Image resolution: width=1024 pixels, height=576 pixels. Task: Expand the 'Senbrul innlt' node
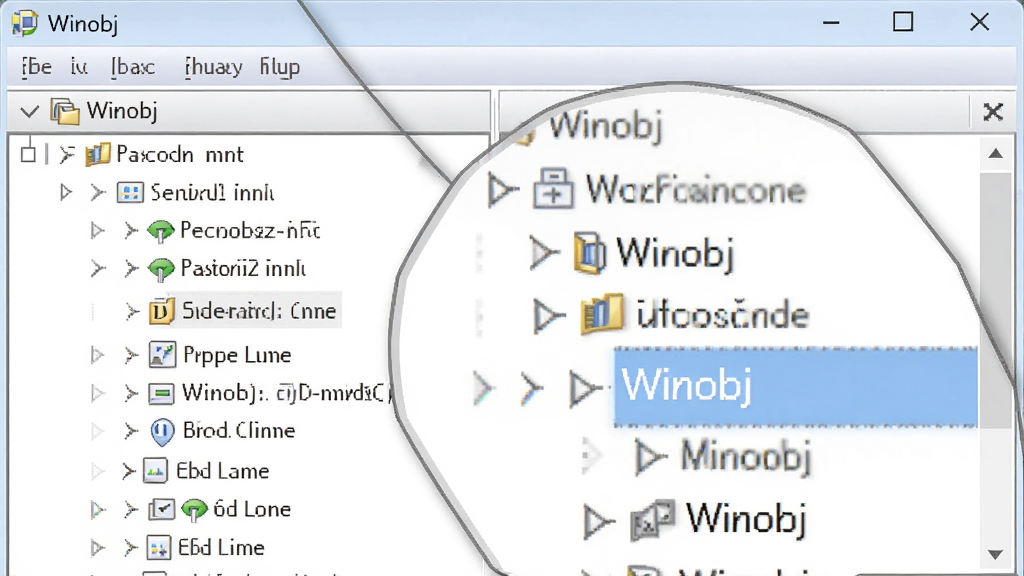click(65, 192)
